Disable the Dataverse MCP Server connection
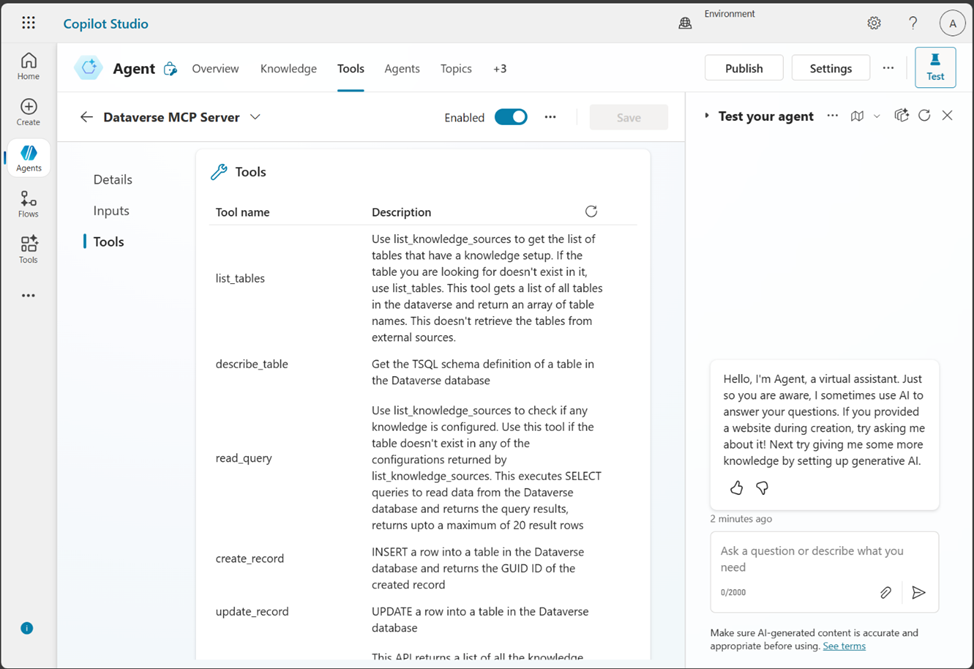The width and height of the screenshot is (974, 669). (510, 116)
